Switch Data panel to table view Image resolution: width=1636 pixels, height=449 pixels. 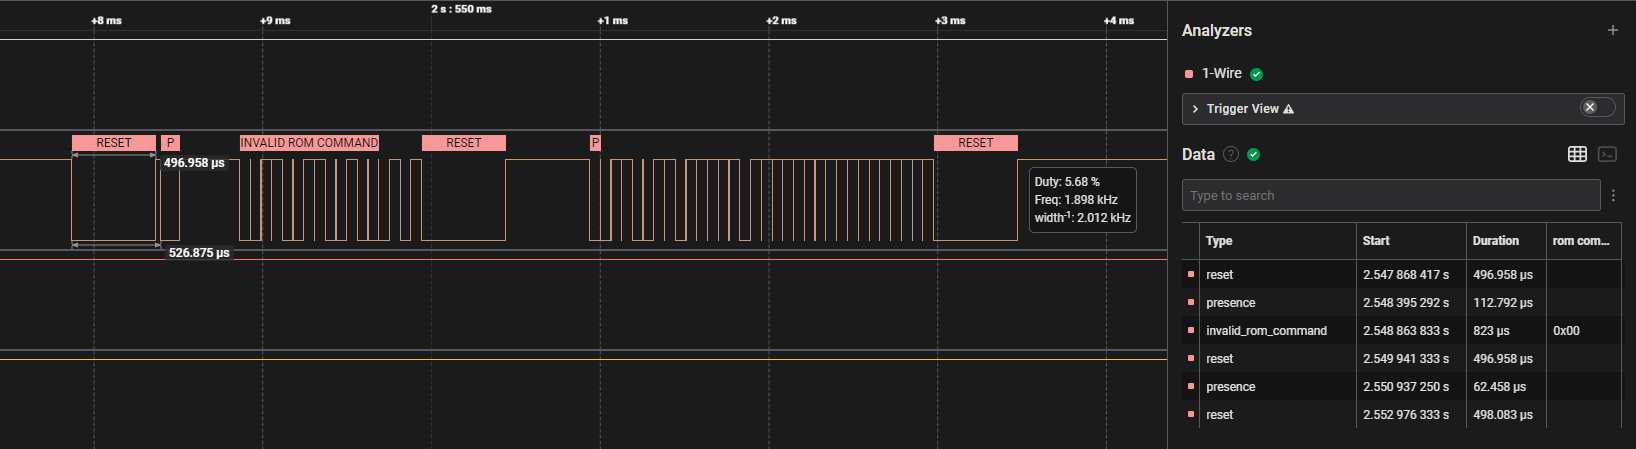[x=1577, y=154]
